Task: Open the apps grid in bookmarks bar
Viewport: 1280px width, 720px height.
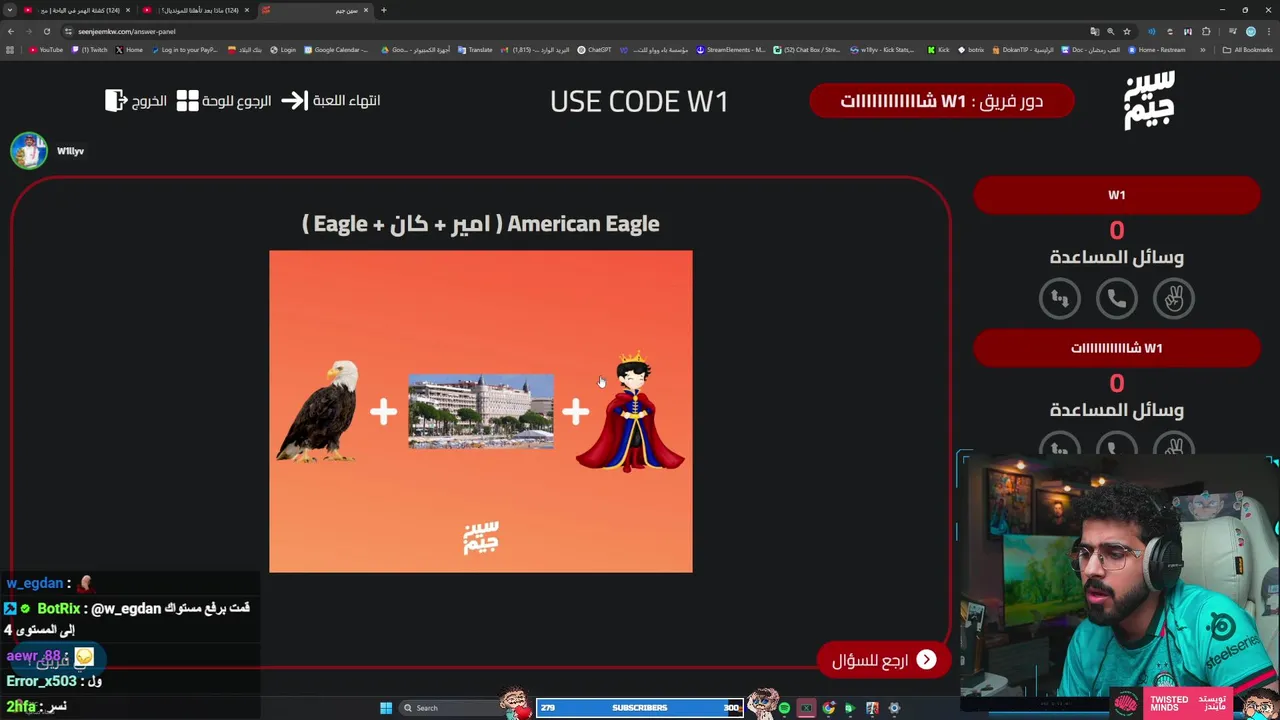Action: tap(11, 49)
